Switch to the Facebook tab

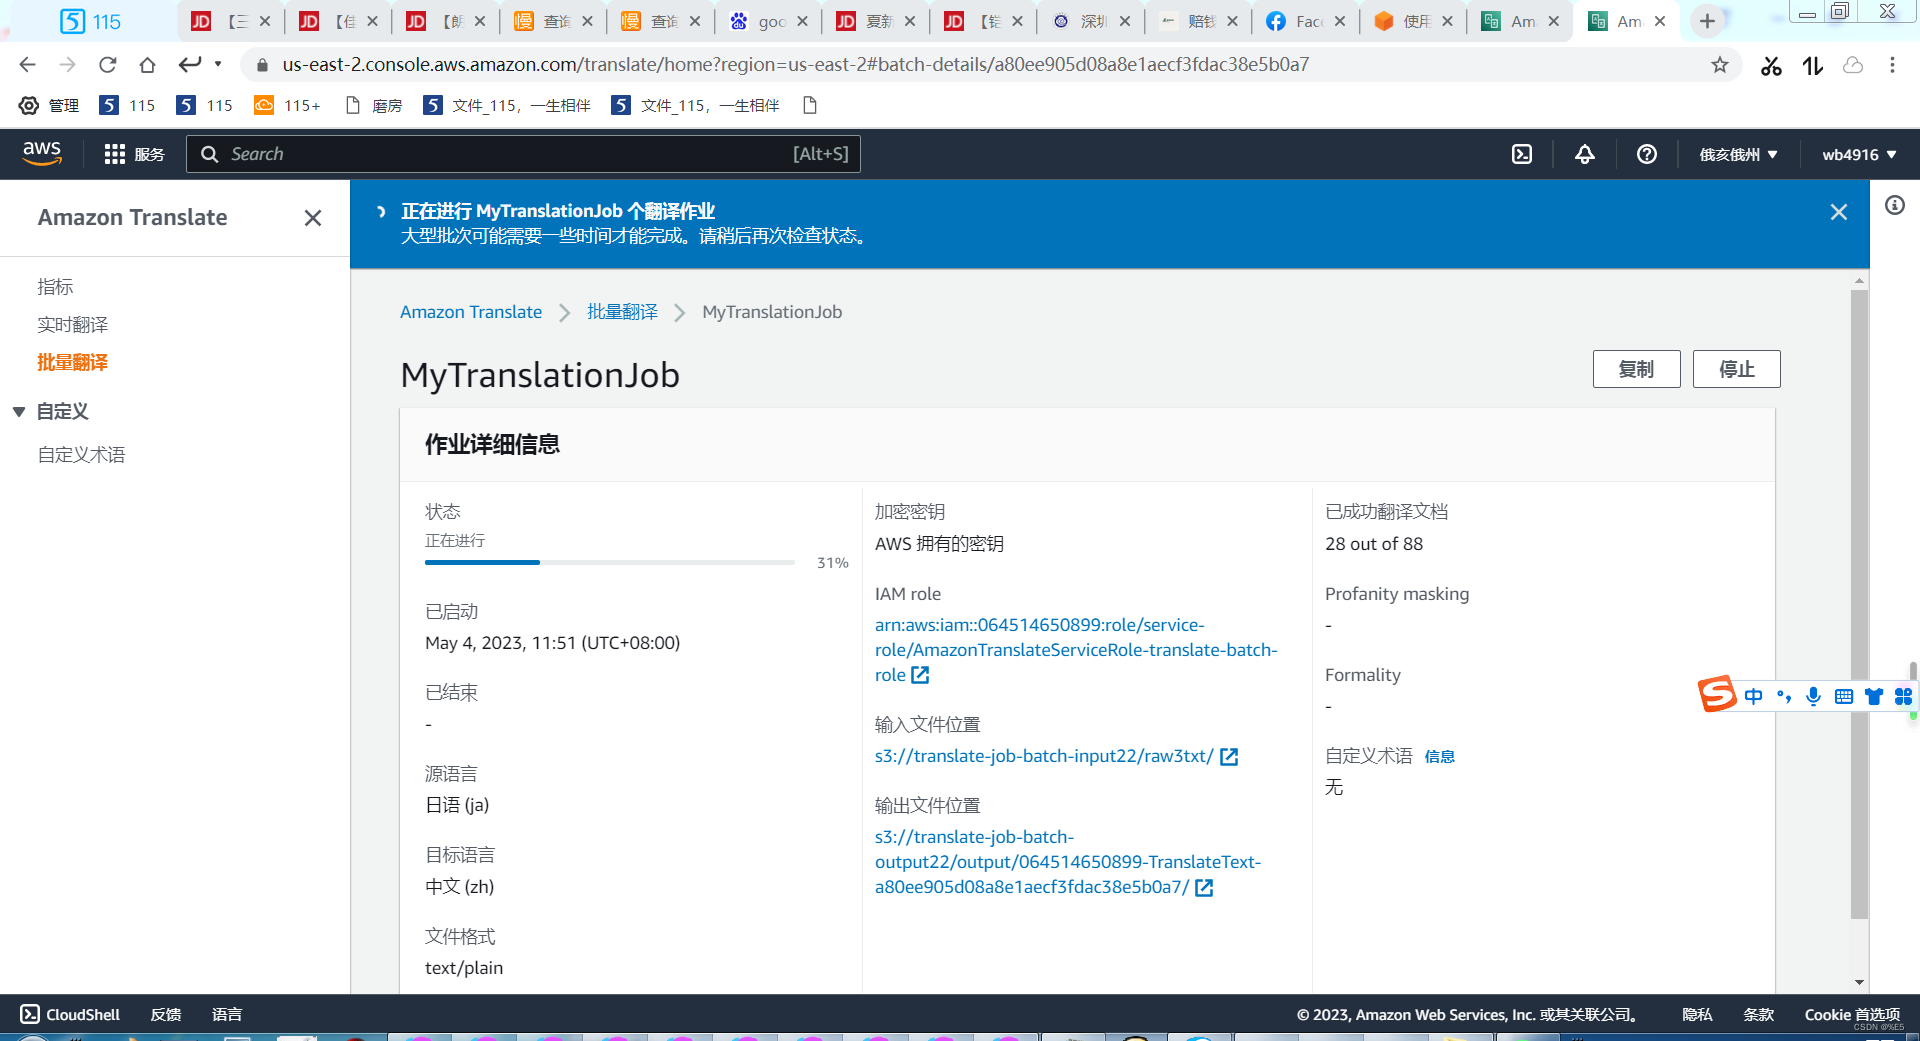(x=1305, y=21)
